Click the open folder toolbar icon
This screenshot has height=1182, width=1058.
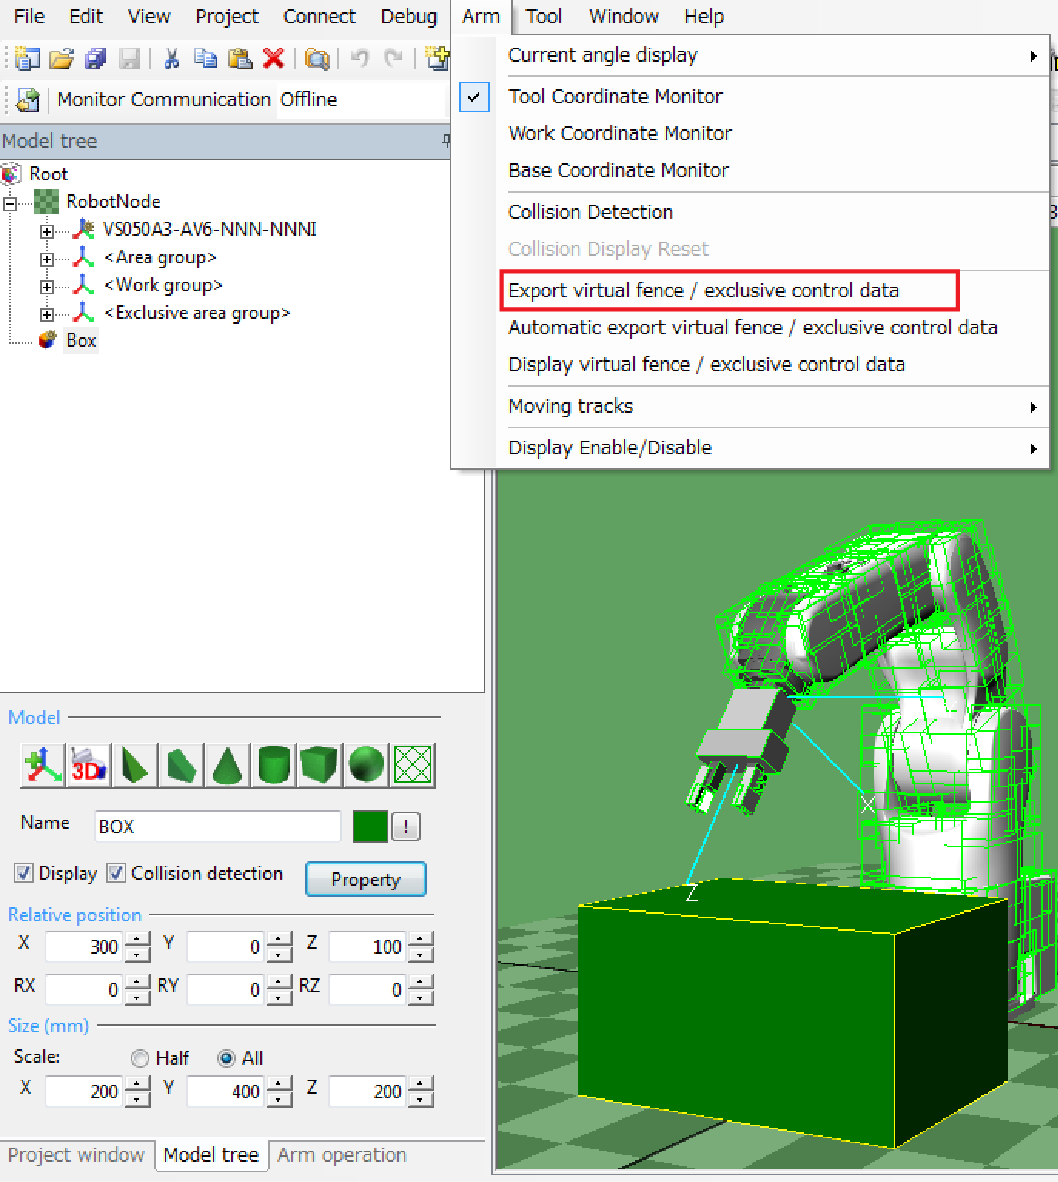tap(61, 59)
